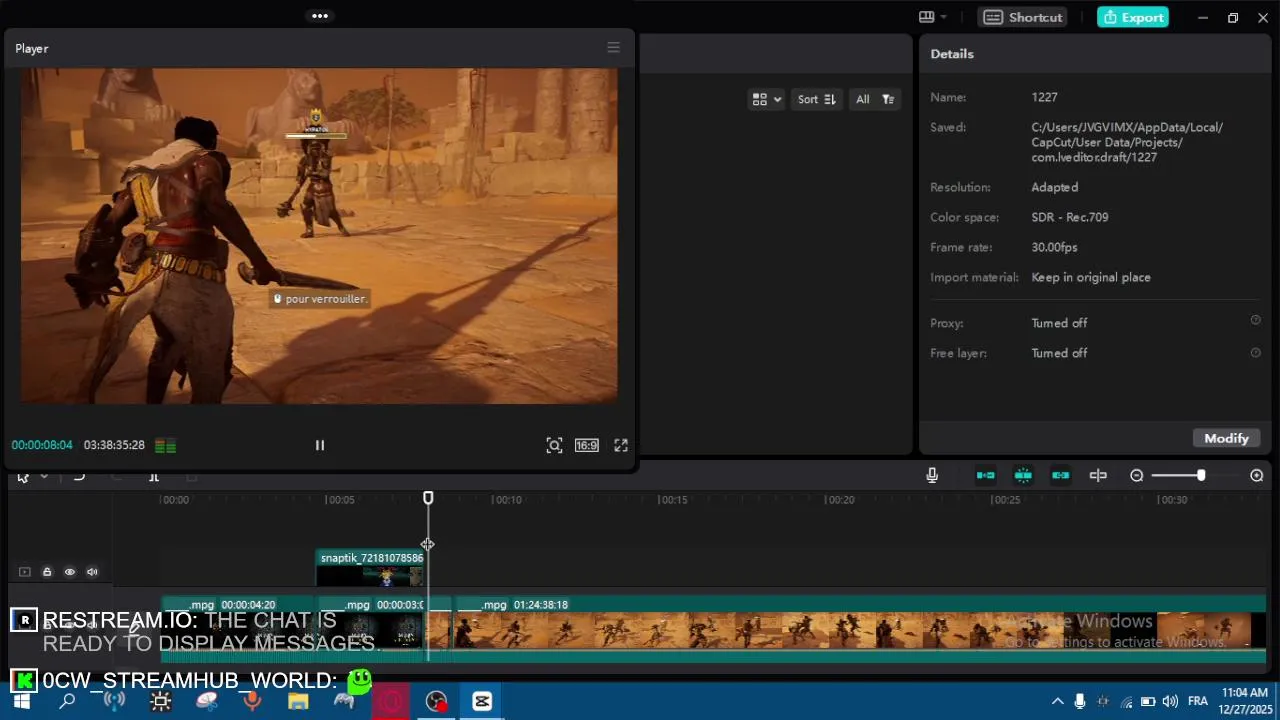Open the Shortcut panel
1280x720 pixels.
1023,17
